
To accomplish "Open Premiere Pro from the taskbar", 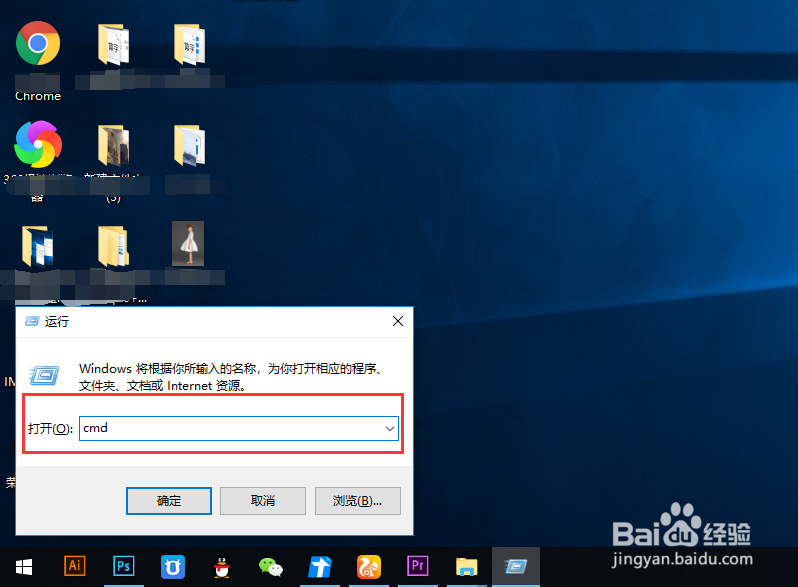I will point(417,566).
